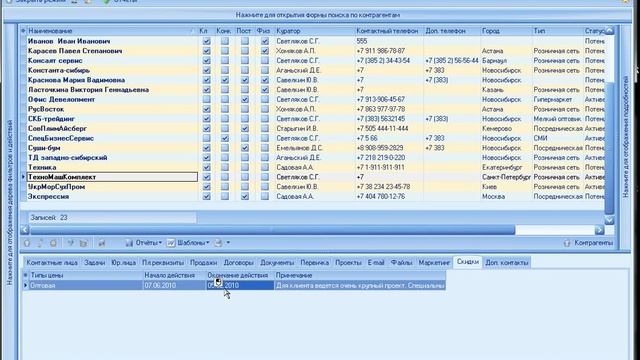The width and height of the screenshot is (640, 360).
Task: Expand the details panel on the right edge
Action: (x=625, y=137)
